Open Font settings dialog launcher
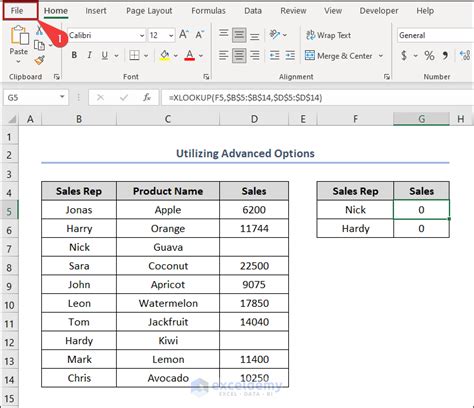 [206, 77]
